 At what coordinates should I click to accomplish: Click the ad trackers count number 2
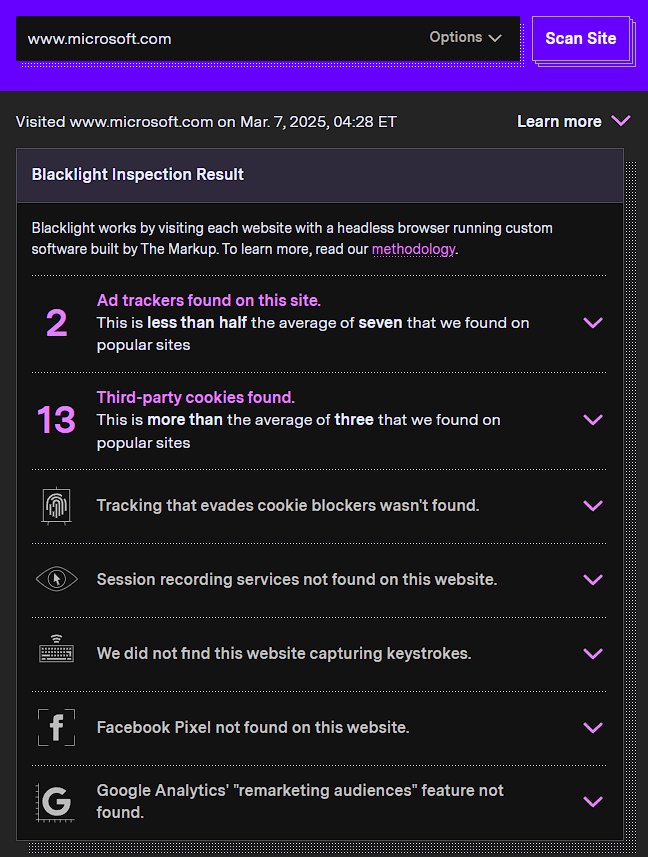coord(57,323)
